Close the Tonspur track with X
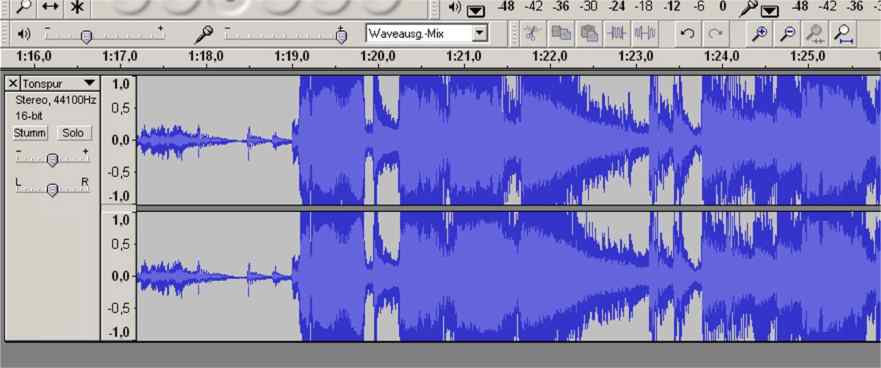Image resolution: width=881 pixels, height=368 pixels. click(x=12, y=84)
